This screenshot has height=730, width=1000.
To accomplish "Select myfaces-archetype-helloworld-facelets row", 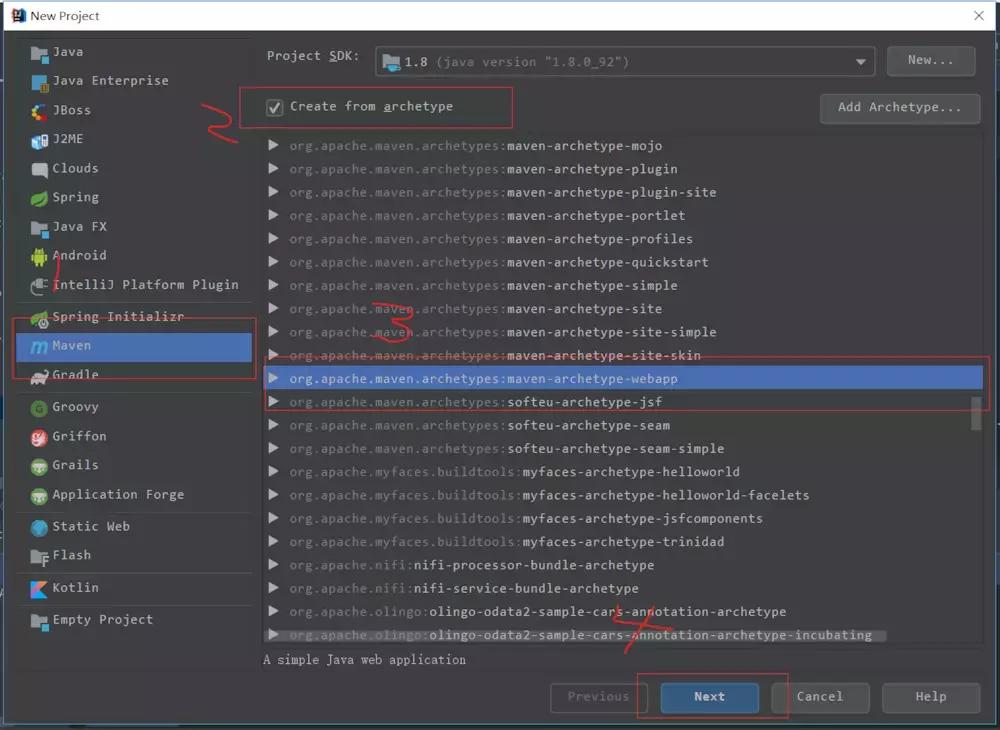I will pyautogui.click(x=623, y=495).
